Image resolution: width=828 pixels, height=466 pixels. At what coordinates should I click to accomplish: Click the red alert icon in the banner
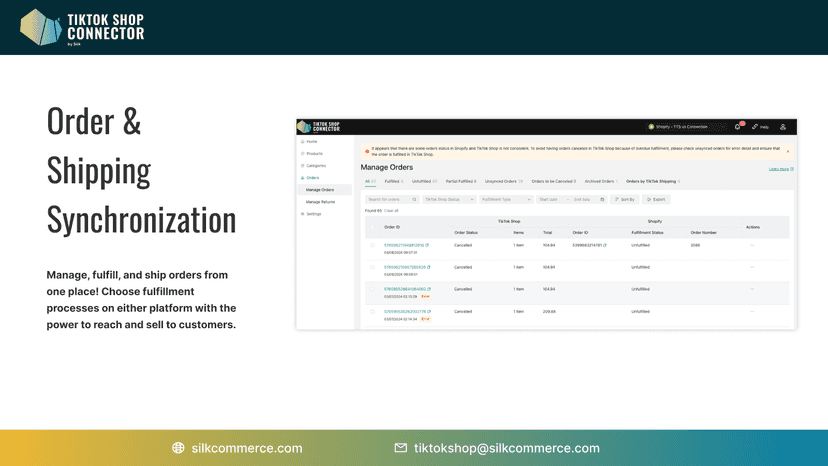pos(367,152)
